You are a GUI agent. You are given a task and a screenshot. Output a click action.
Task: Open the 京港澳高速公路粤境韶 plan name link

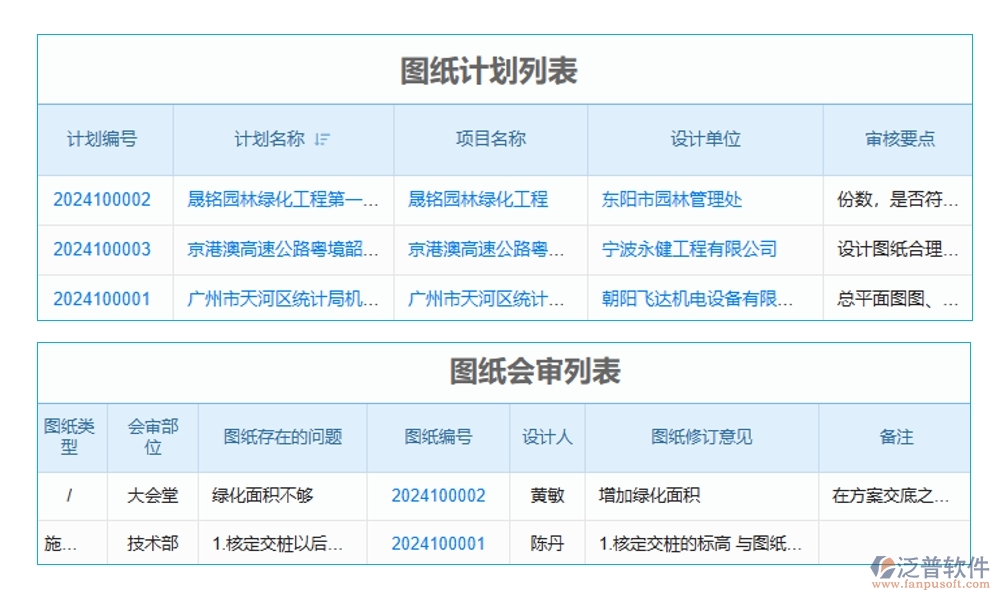[x=282, y=249]
